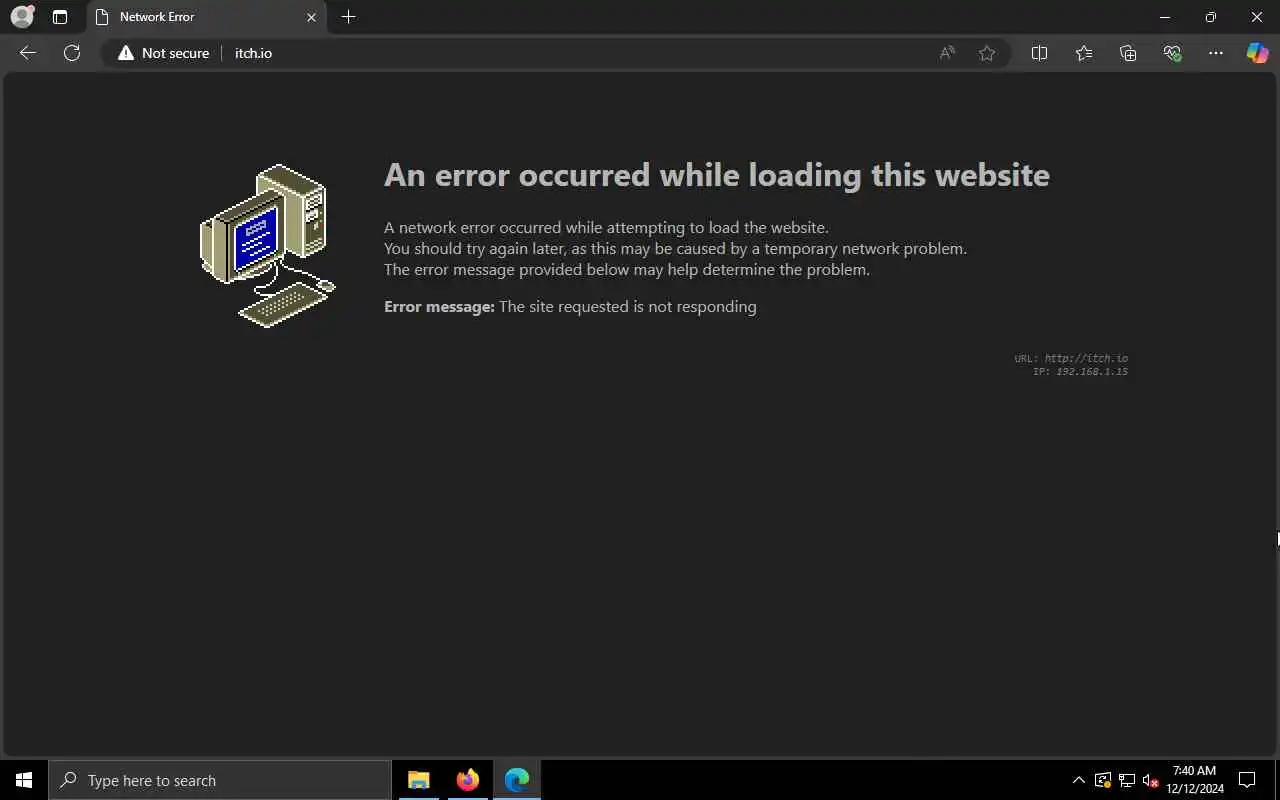The height and width of the screenshot is (800, 1280).
Task: Toggle the Tab actions menu icon
Action: click(x=60, y=17)
